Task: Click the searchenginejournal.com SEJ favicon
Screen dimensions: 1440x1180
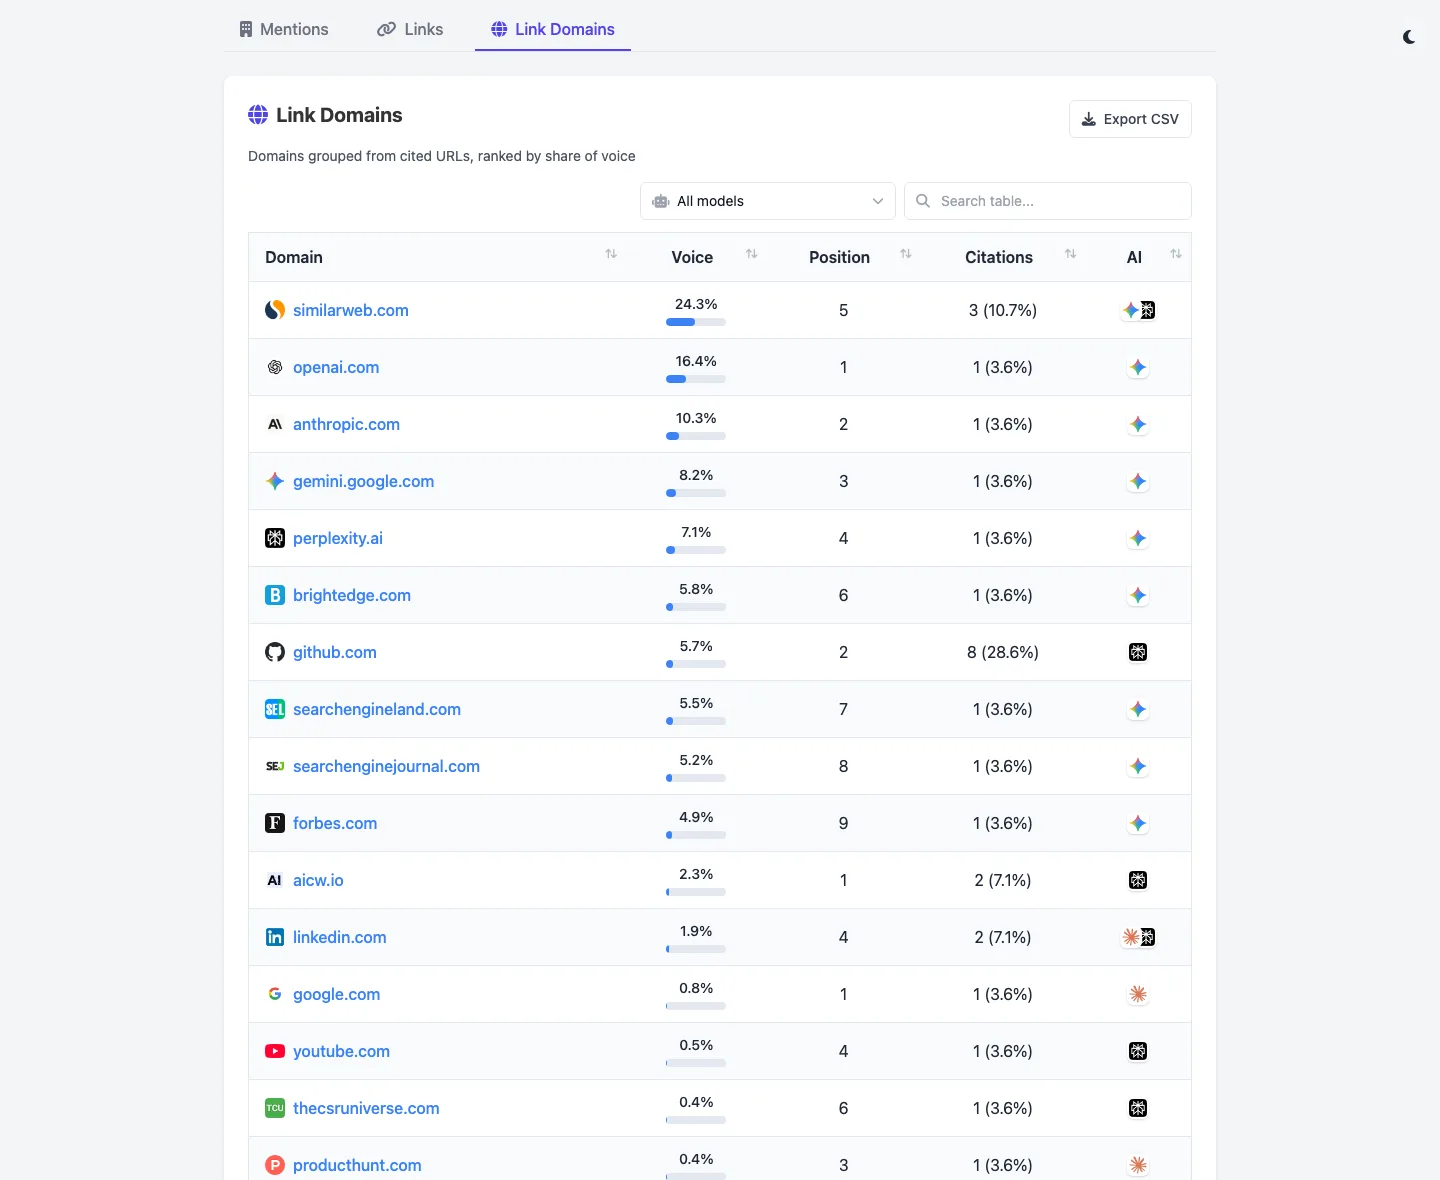Action: pos(275,766)
